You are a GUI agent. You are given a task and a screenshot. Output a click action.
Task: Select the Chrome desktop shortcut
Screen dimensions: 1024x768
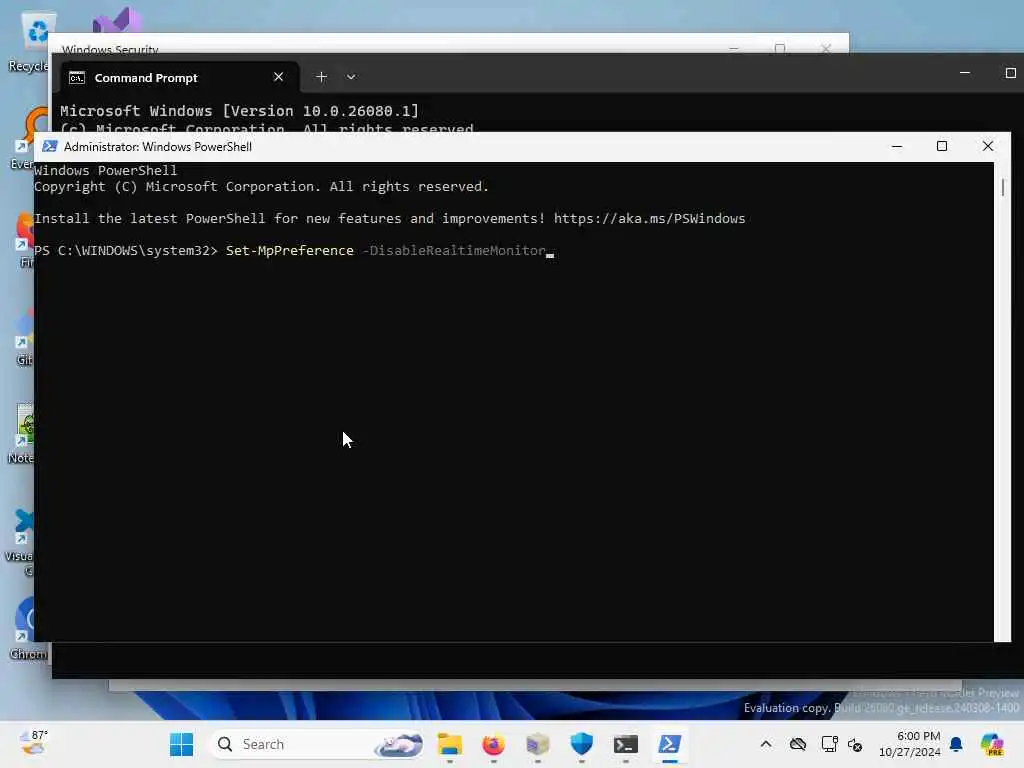pyautogui.click(x=29, y=628)
